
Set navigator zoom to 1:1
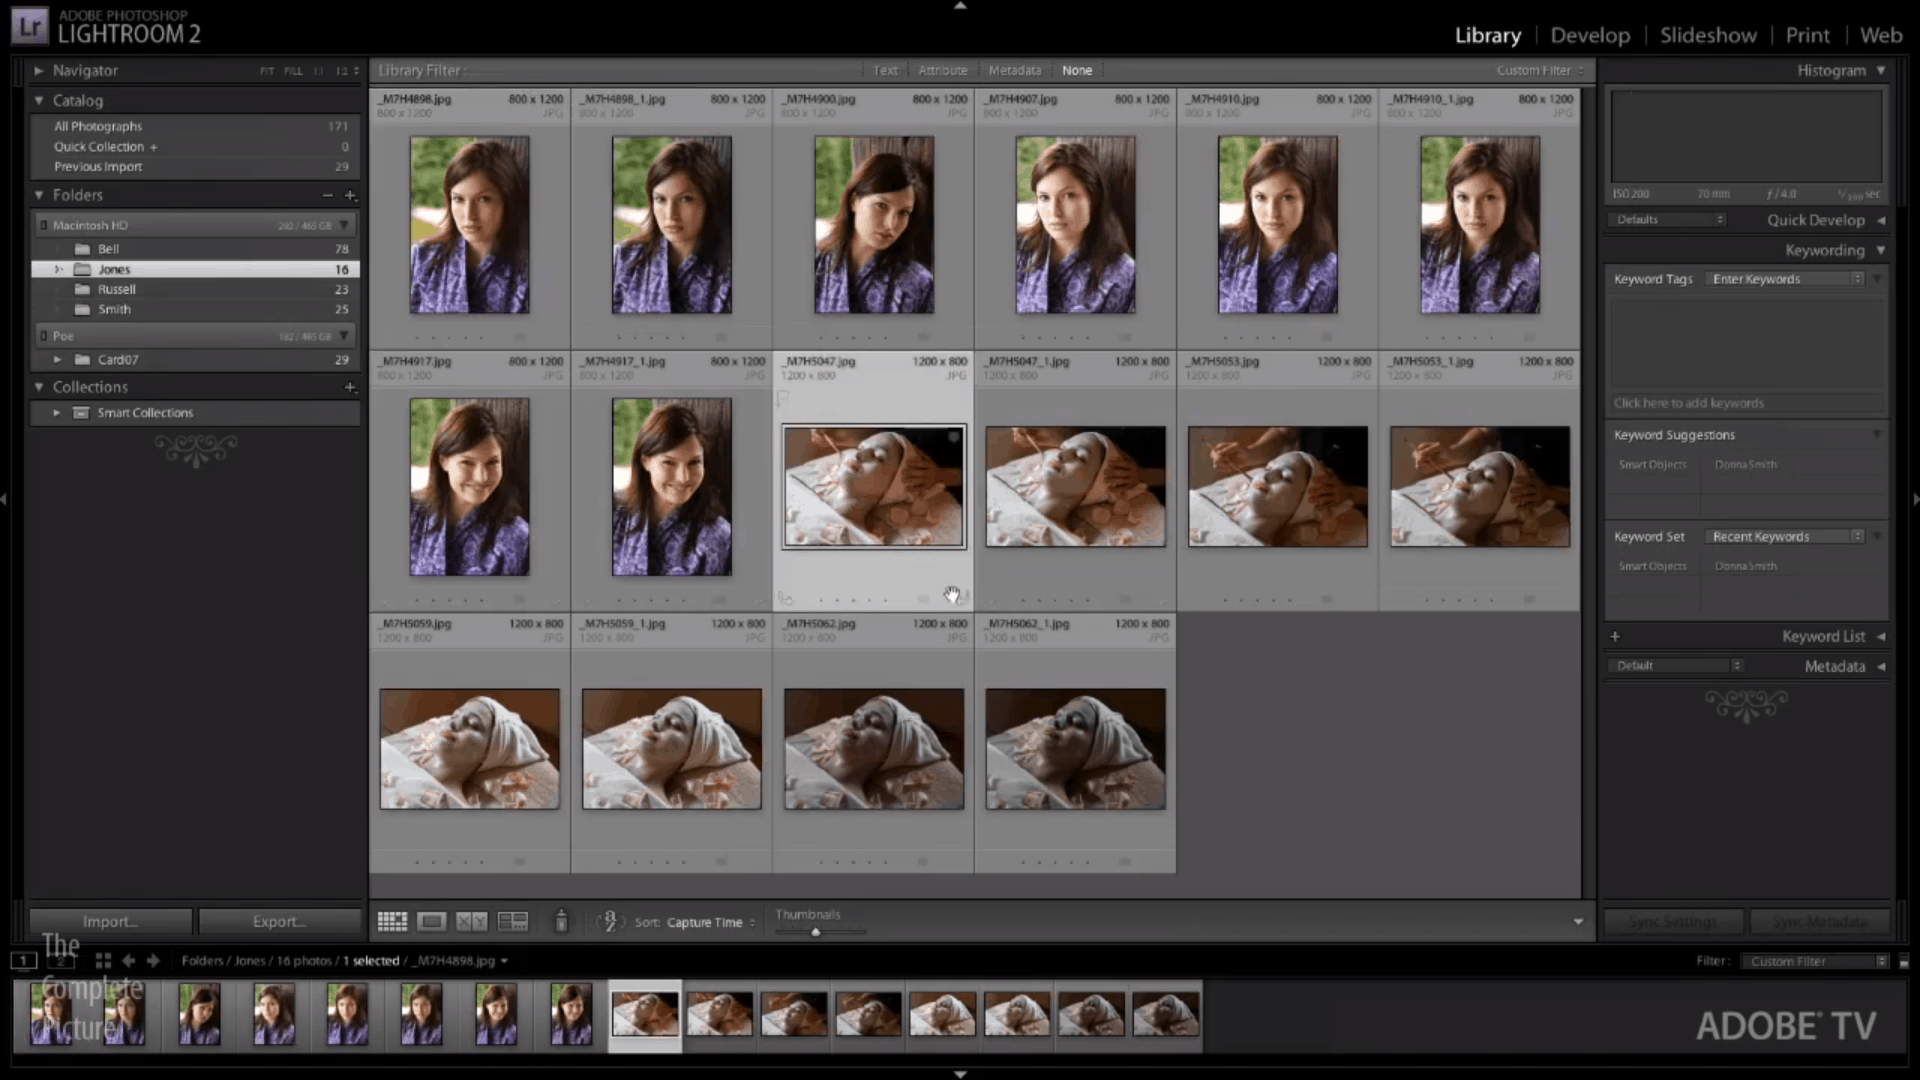318,71
